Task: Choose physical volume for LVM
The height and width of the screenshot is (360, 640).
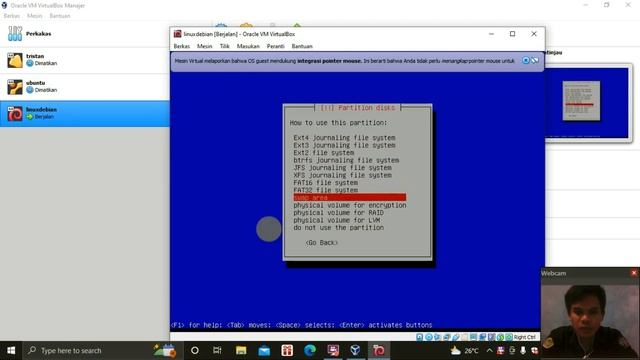Action: (x=337, y=220)
